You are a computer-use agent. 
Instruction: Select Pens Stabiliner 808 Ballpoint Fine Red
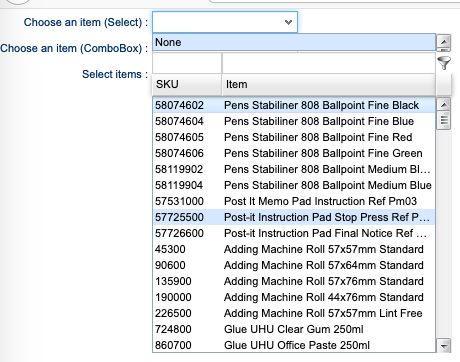[x=294, y=137]
